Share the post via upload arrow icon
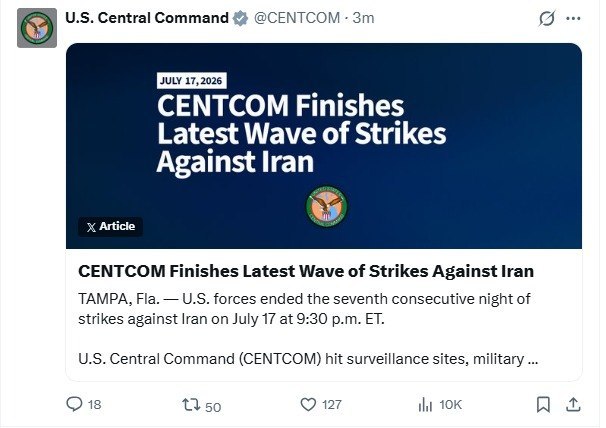This screenshot has height=428, width=606. point(573,404)
